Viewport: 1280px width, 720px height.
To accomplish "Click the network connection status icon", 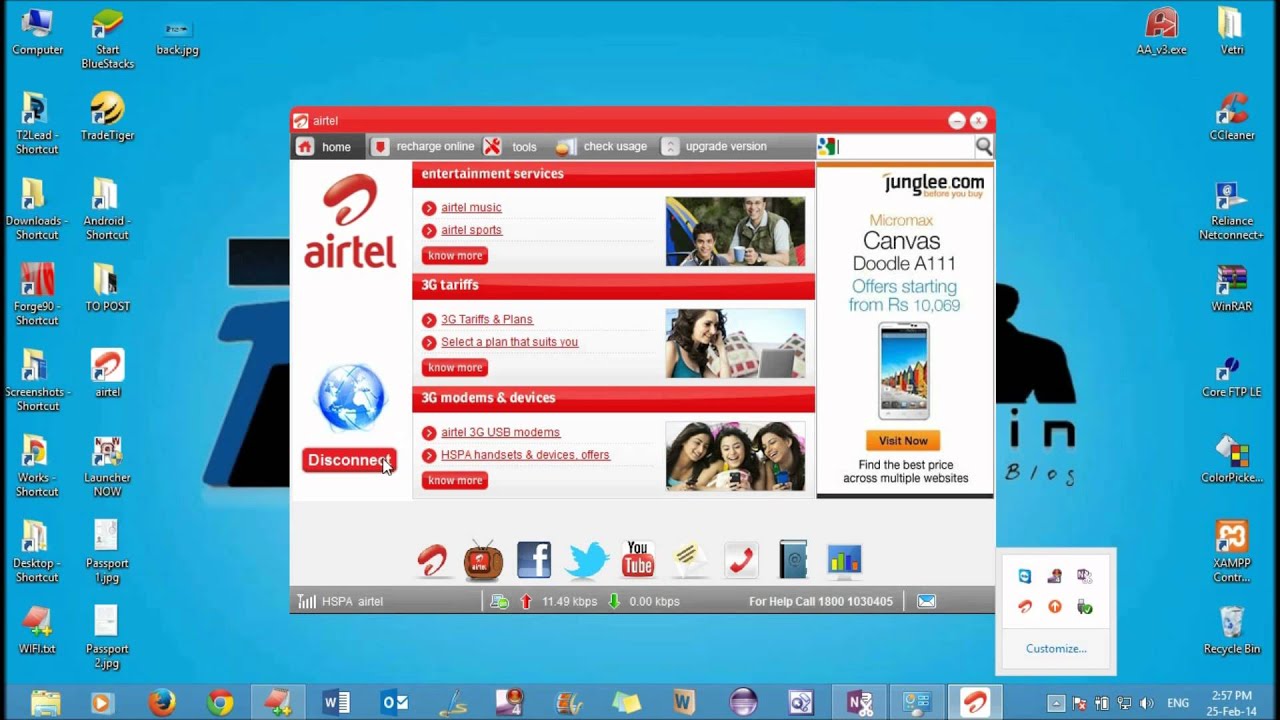I will tap(499, 601).
